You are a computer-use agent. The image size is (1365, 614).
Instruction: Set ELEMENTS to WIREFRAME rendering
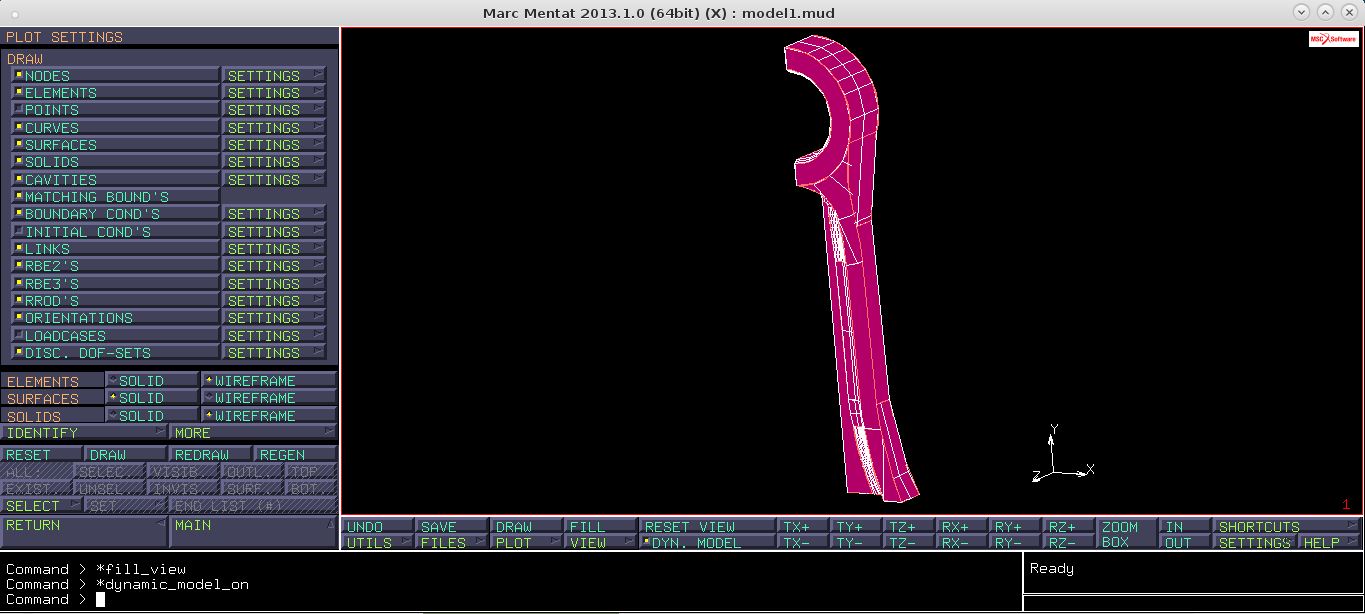[x=269, y=381]
